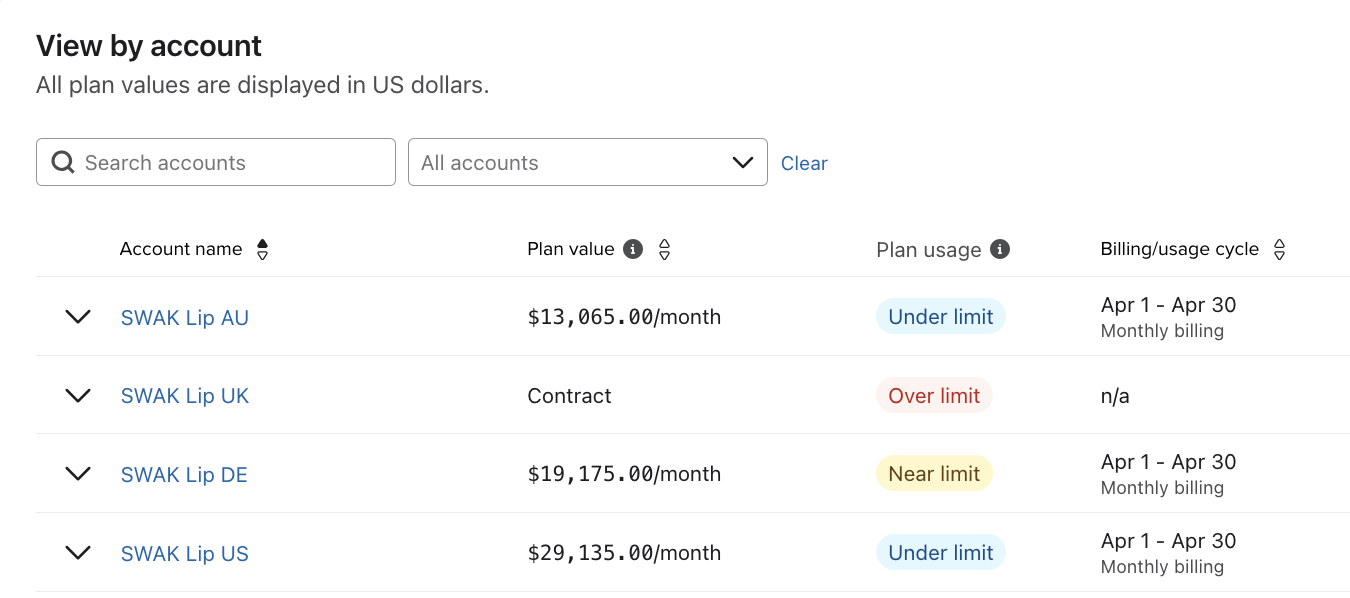Click the Over limit badge for SWAK Lip UK
Viewport: 1350px width, 598px height.
click(934, 395)
